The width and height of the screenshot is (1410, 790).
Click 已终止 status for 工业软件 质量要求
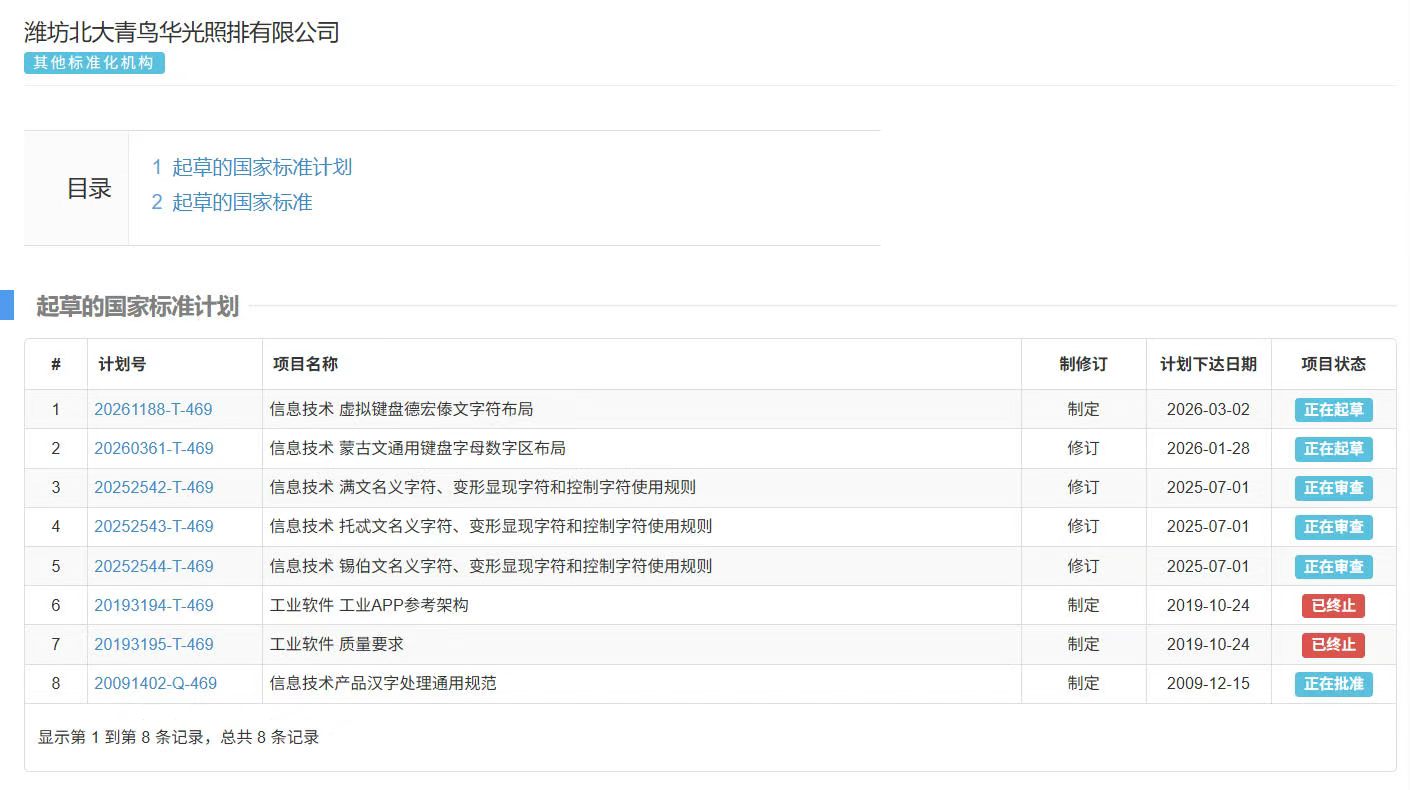tap(1333, 645)
